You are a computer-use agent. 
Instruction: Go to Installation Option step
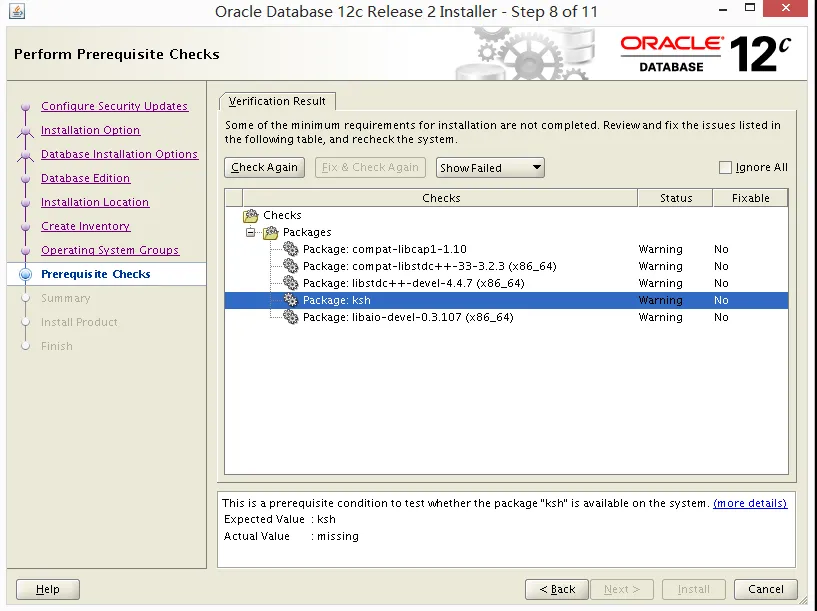[90, 130]
